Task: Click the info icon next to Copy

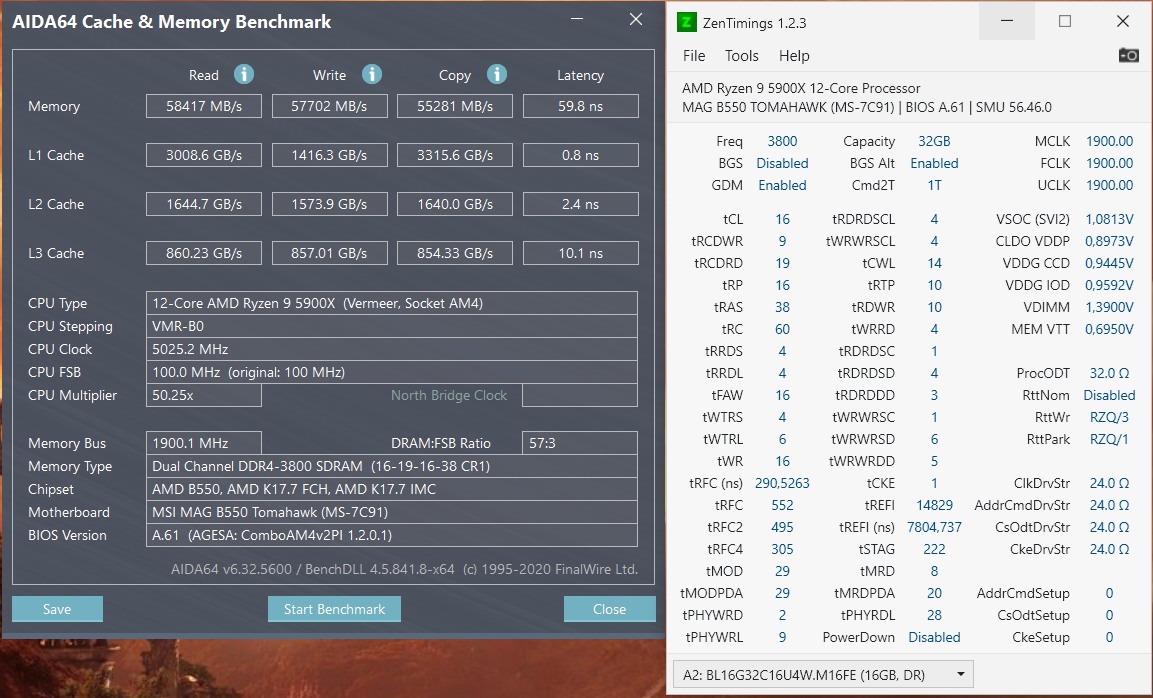Action: 497,74
